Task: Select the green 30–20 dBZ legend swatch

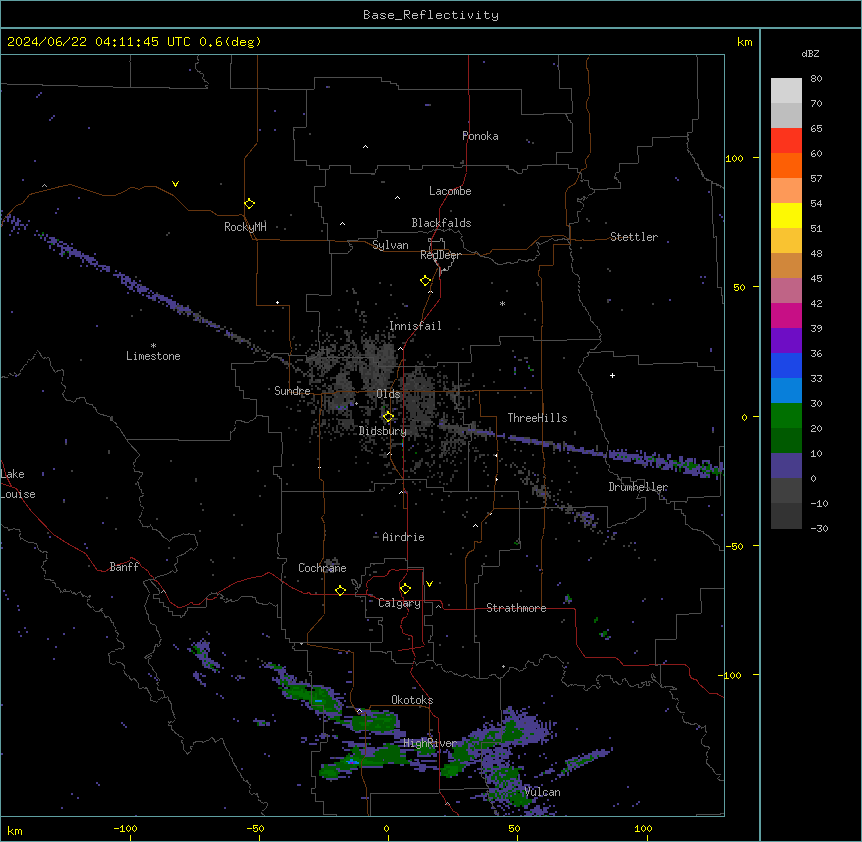Action: [786, 416]
